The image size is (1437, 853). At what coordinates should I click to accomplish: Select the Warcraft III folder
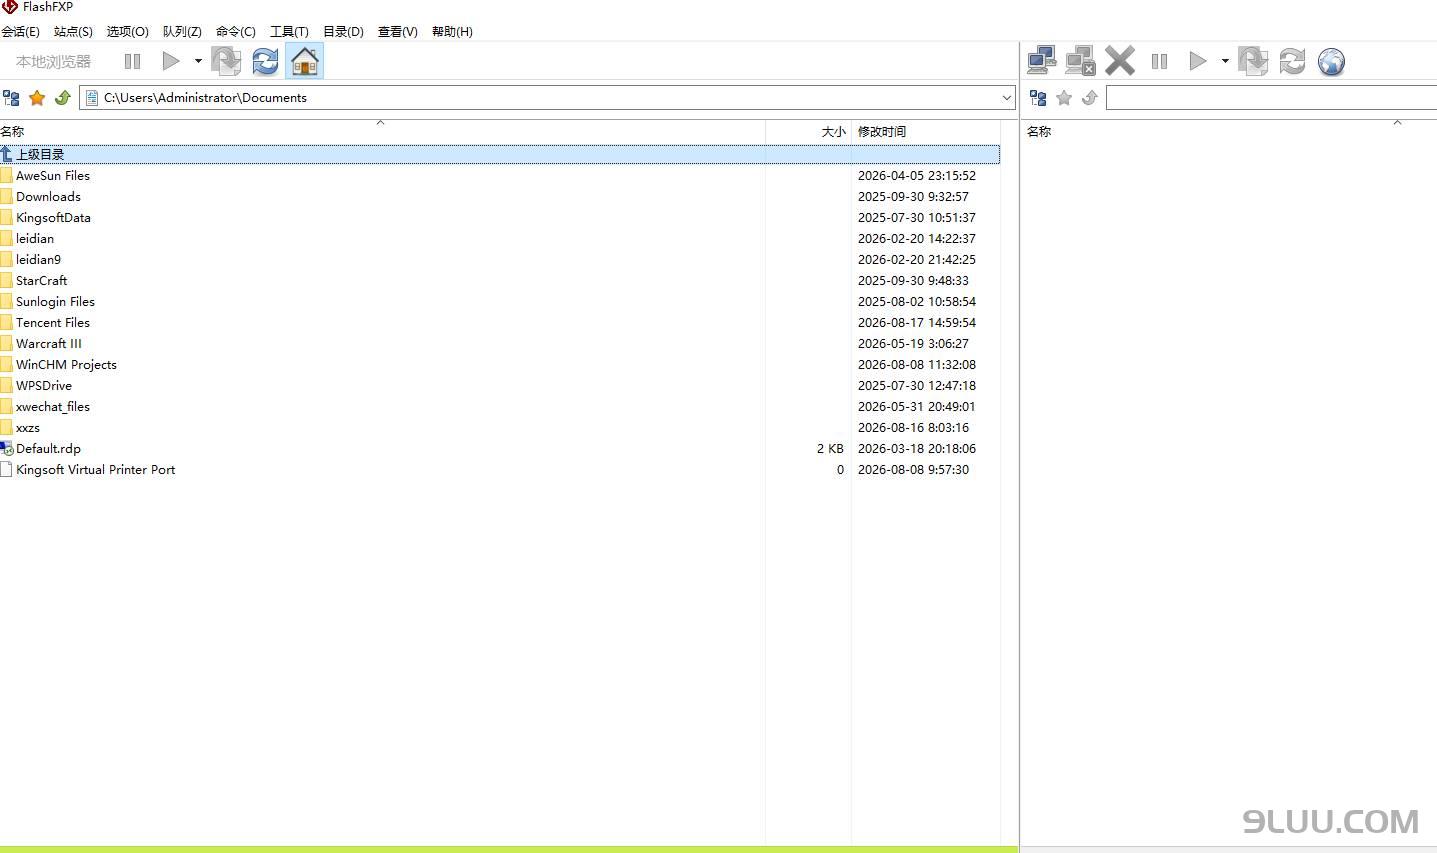tap(500, 344)
